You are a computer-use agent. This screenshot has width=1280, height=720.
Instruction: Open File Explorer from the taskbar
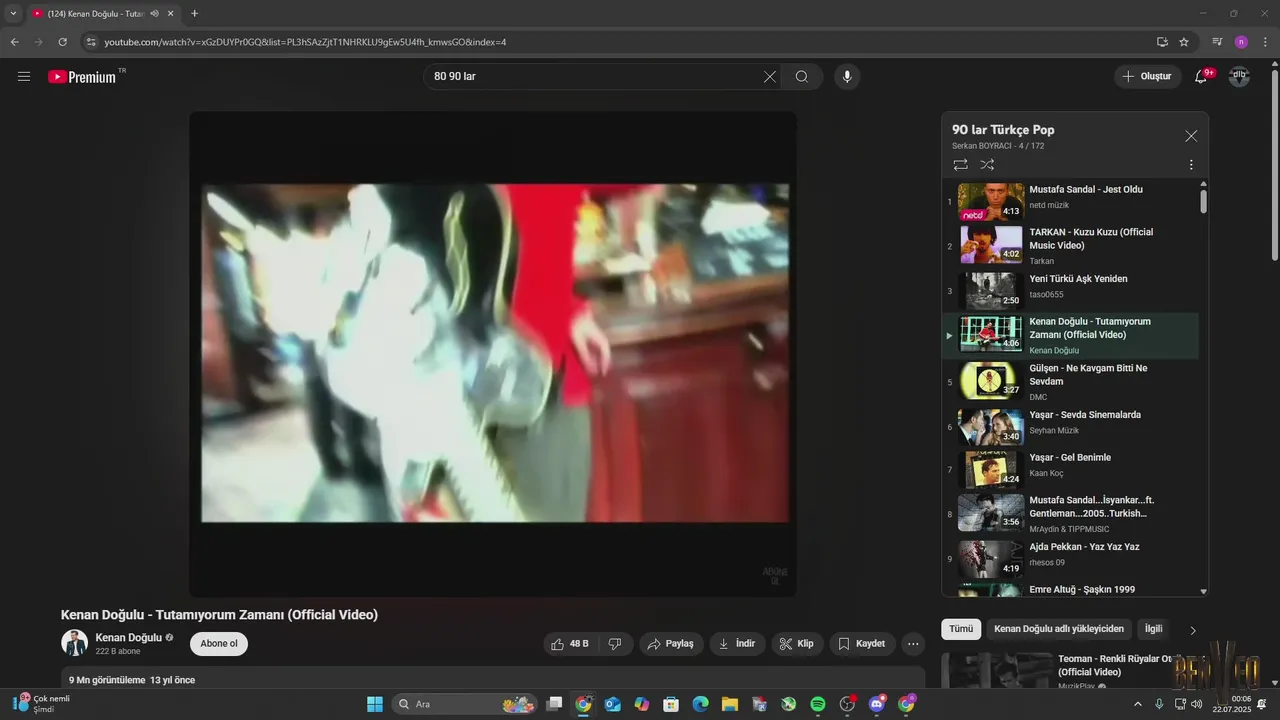pos(730,704)
